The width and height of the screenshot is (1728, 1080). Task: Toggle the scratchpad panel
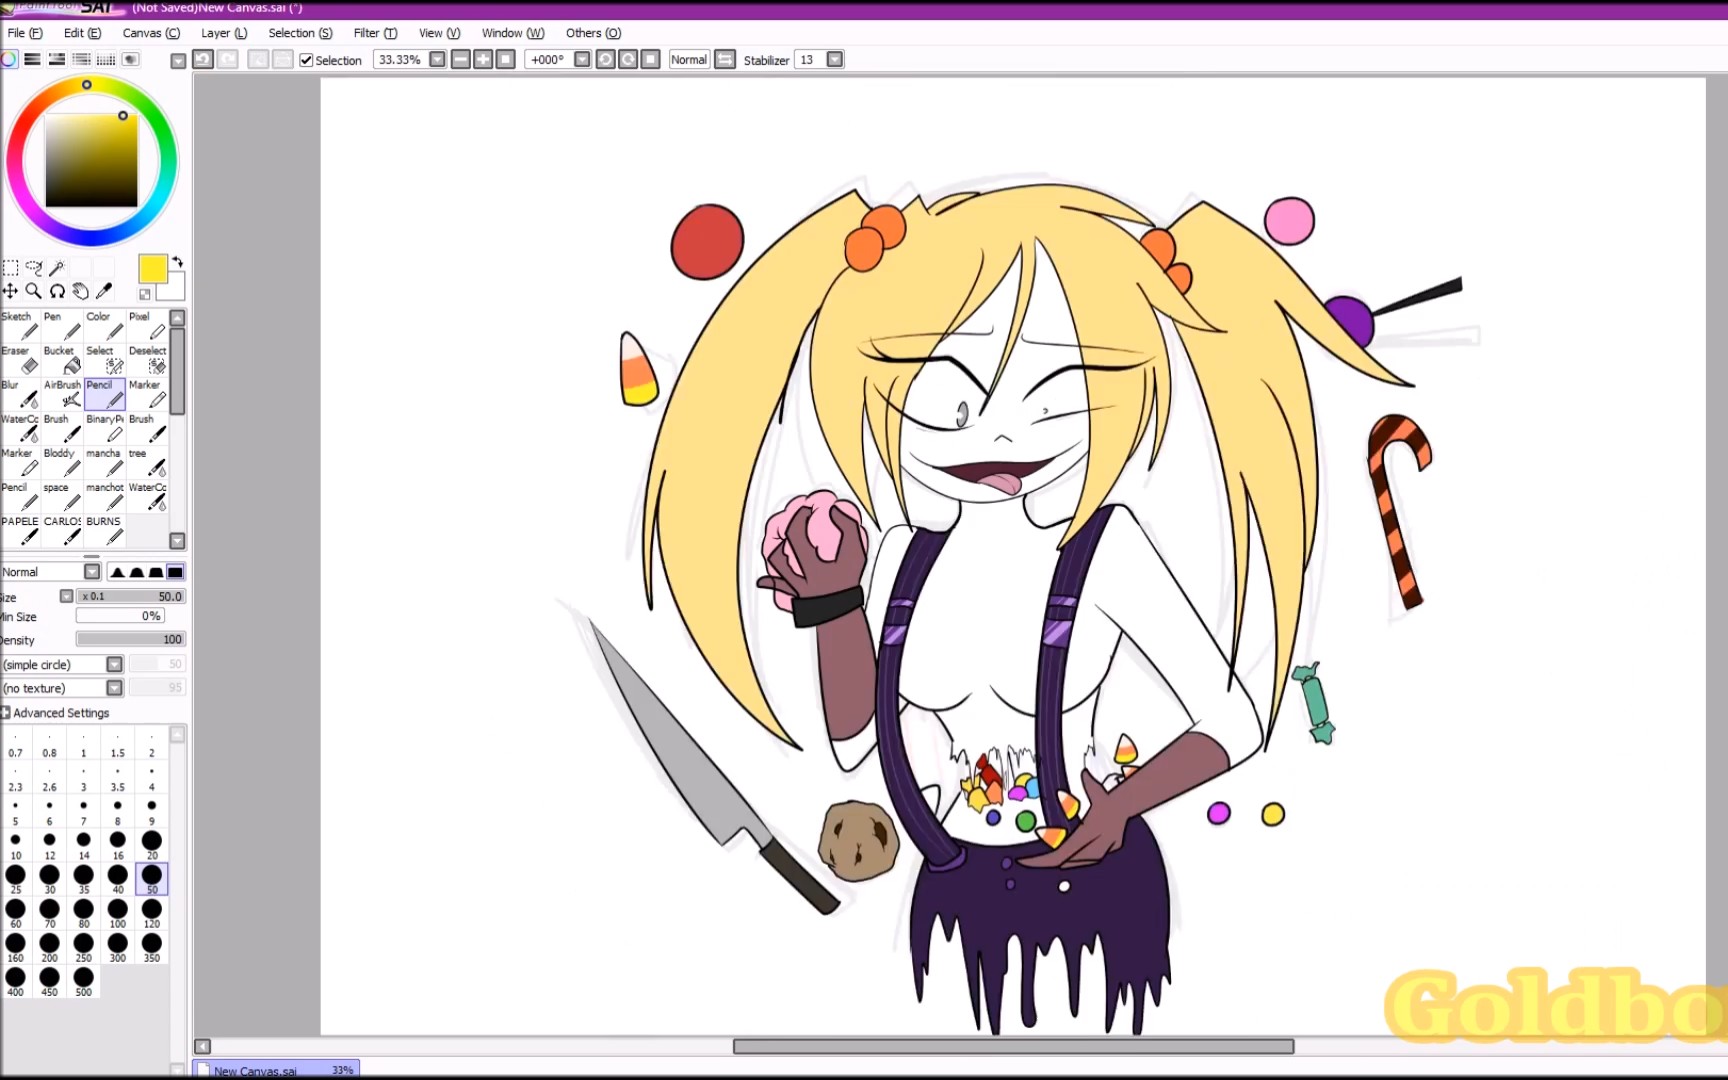pyautogui.click(x=130, y=59)
